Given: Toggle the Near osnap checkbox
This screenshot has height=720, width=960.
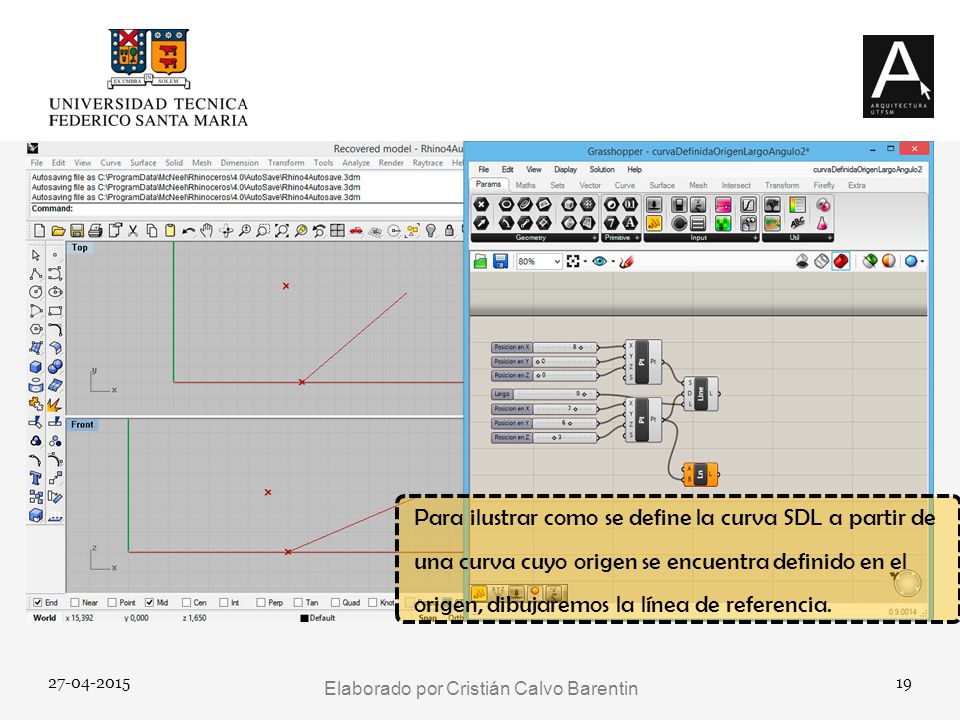Looking at the screenshot, I should tap(75, 602).
